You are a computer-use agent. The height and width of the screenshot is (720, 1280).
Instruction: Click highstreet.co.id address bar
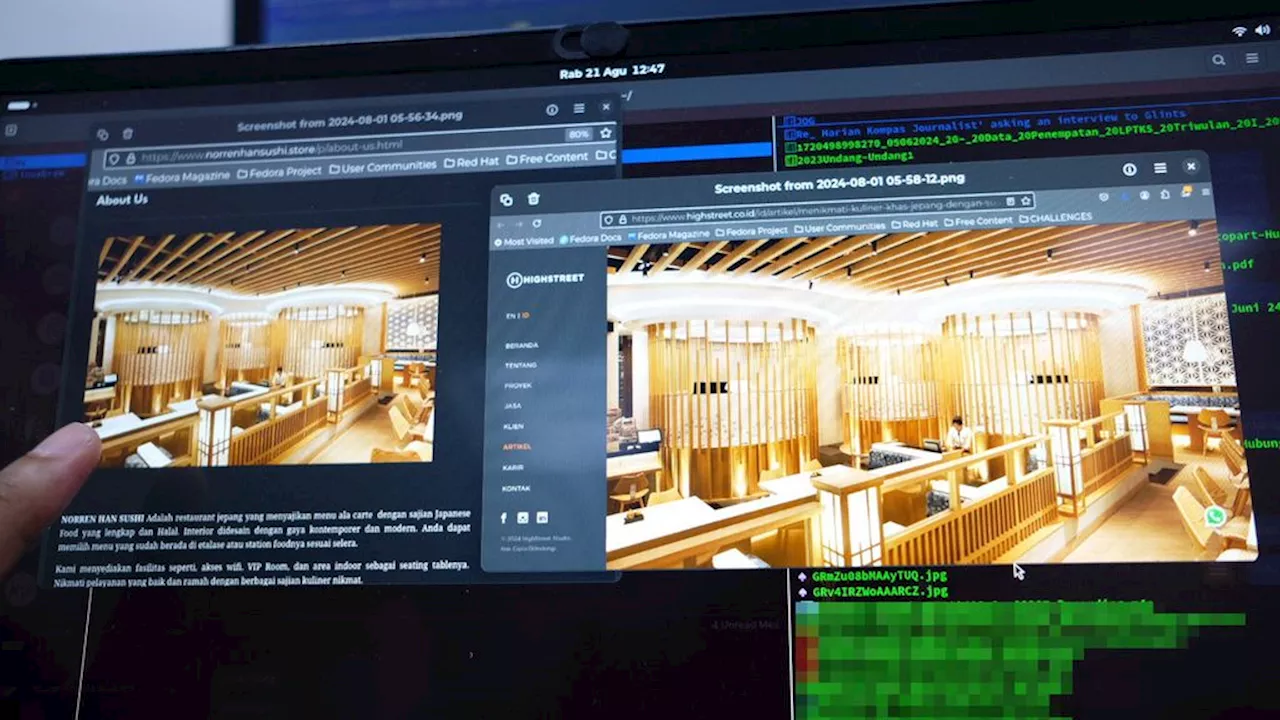(818, 210)
